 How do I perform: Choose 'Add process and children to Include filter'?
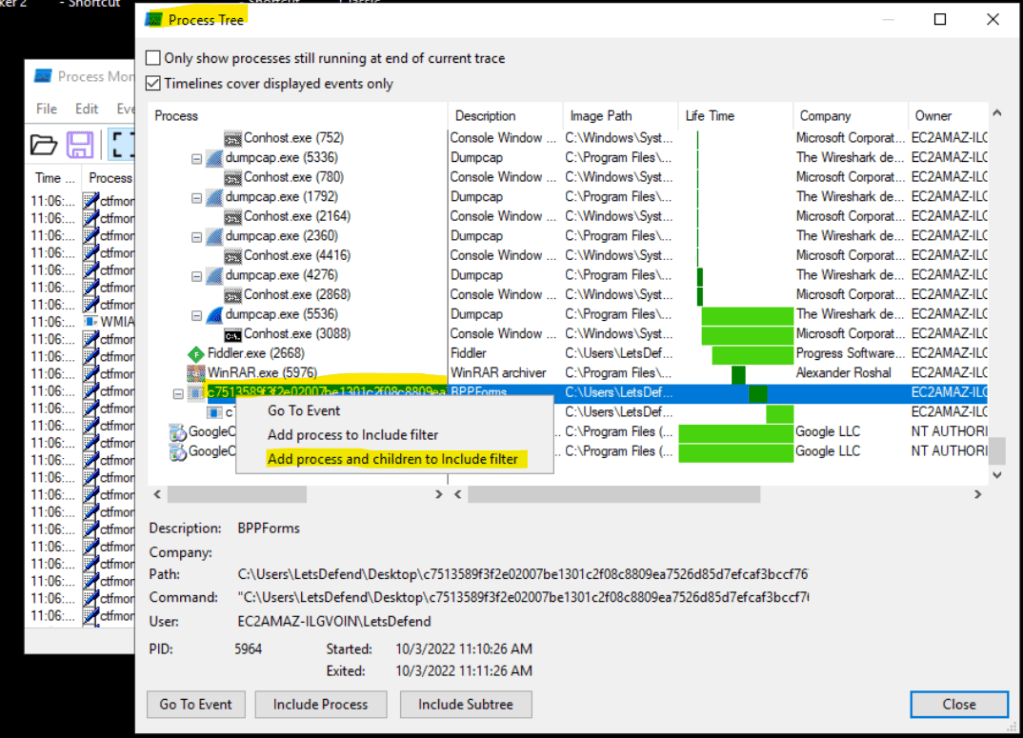click(x=393, y=459)
